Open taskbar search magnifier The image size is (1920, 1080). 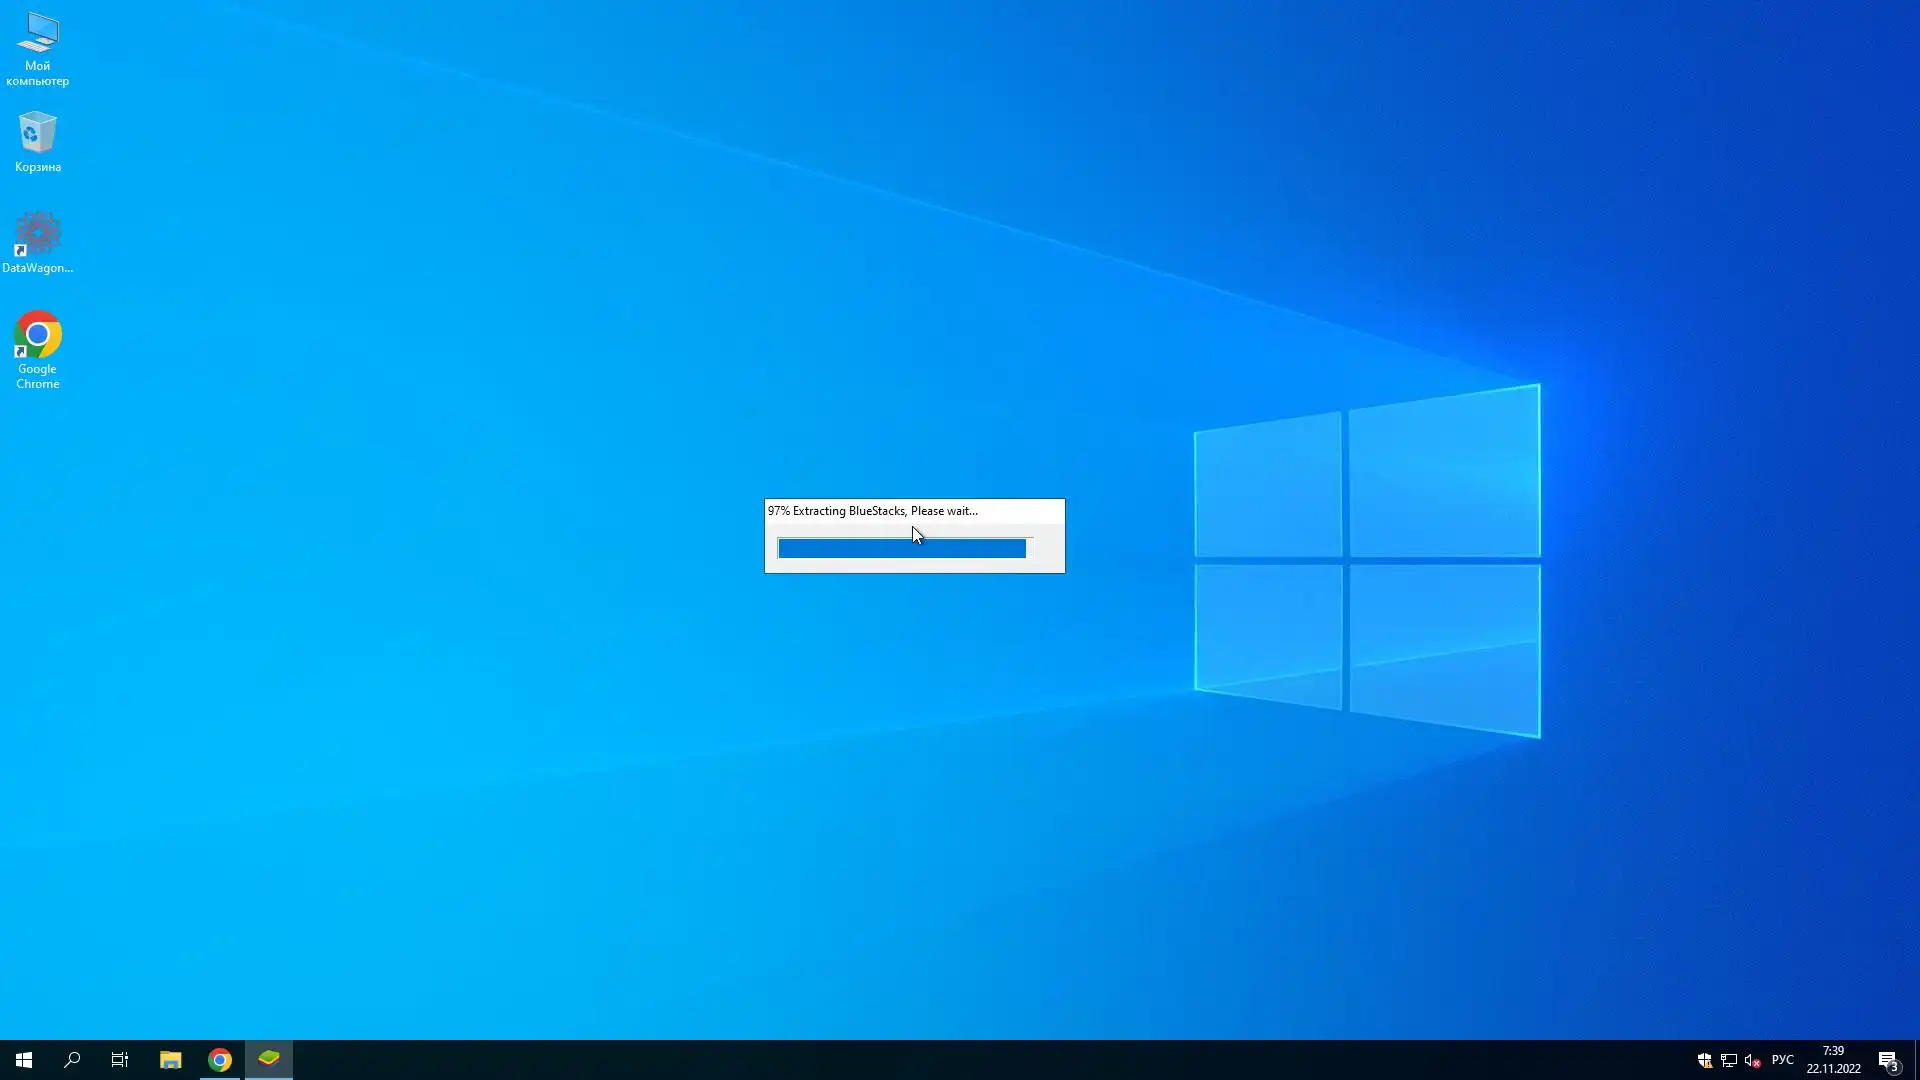click(x=72, y=1060)
